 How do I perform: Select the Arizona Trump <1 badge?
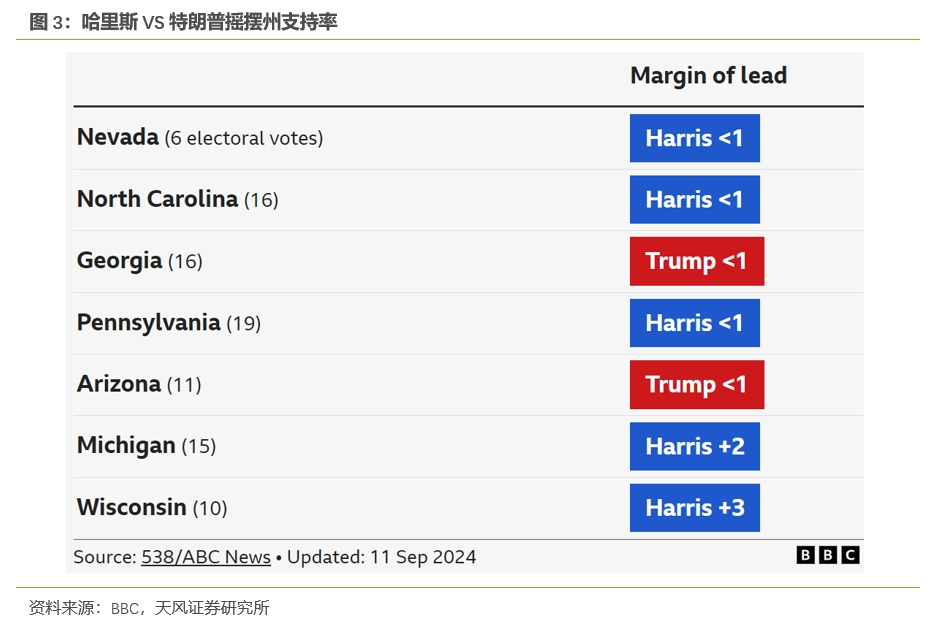pos(696,385)
